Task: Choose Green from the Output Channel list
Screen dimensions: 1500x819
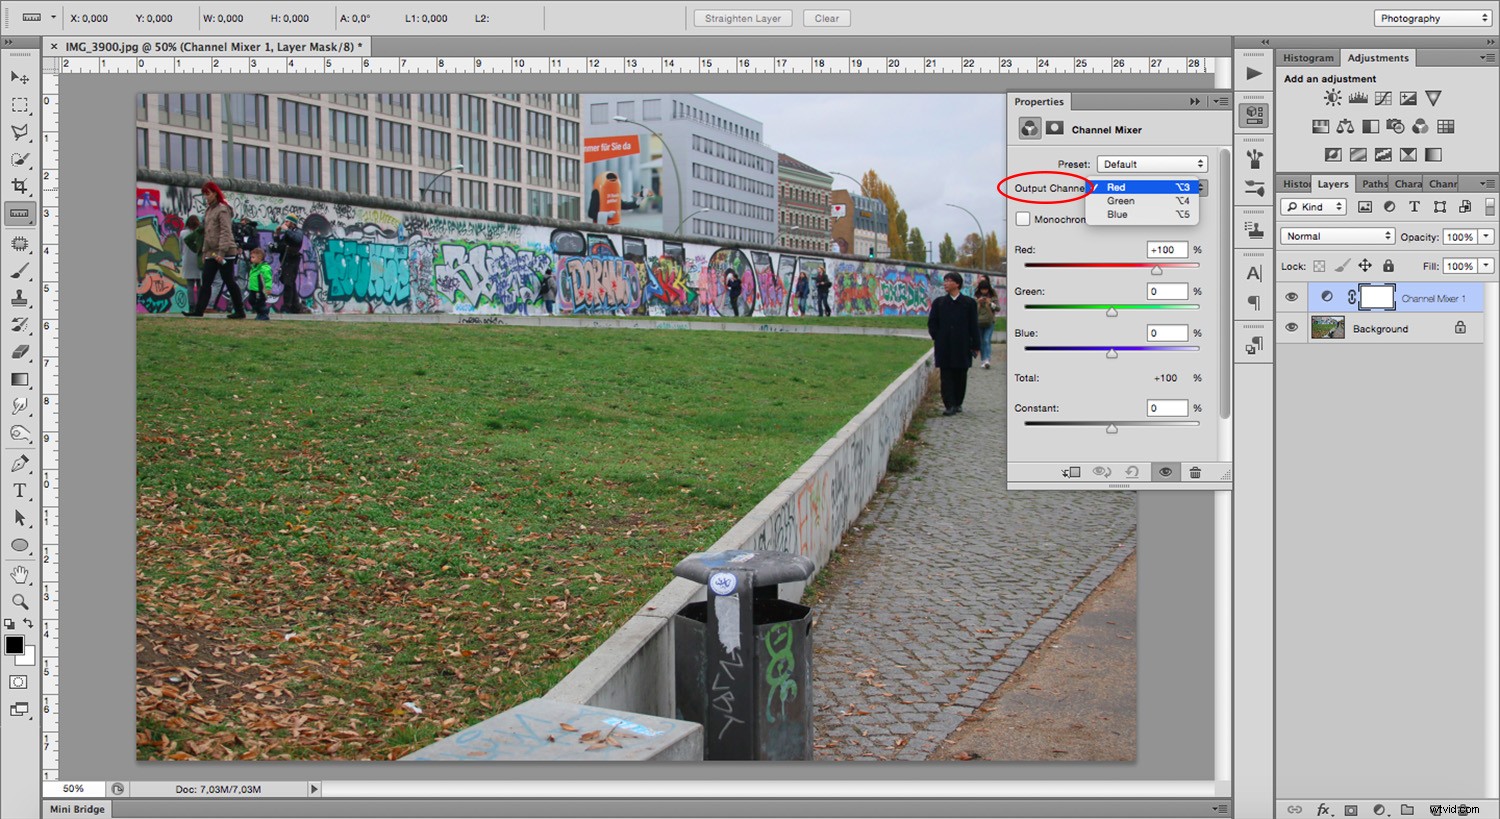Action: [1119, 200]
